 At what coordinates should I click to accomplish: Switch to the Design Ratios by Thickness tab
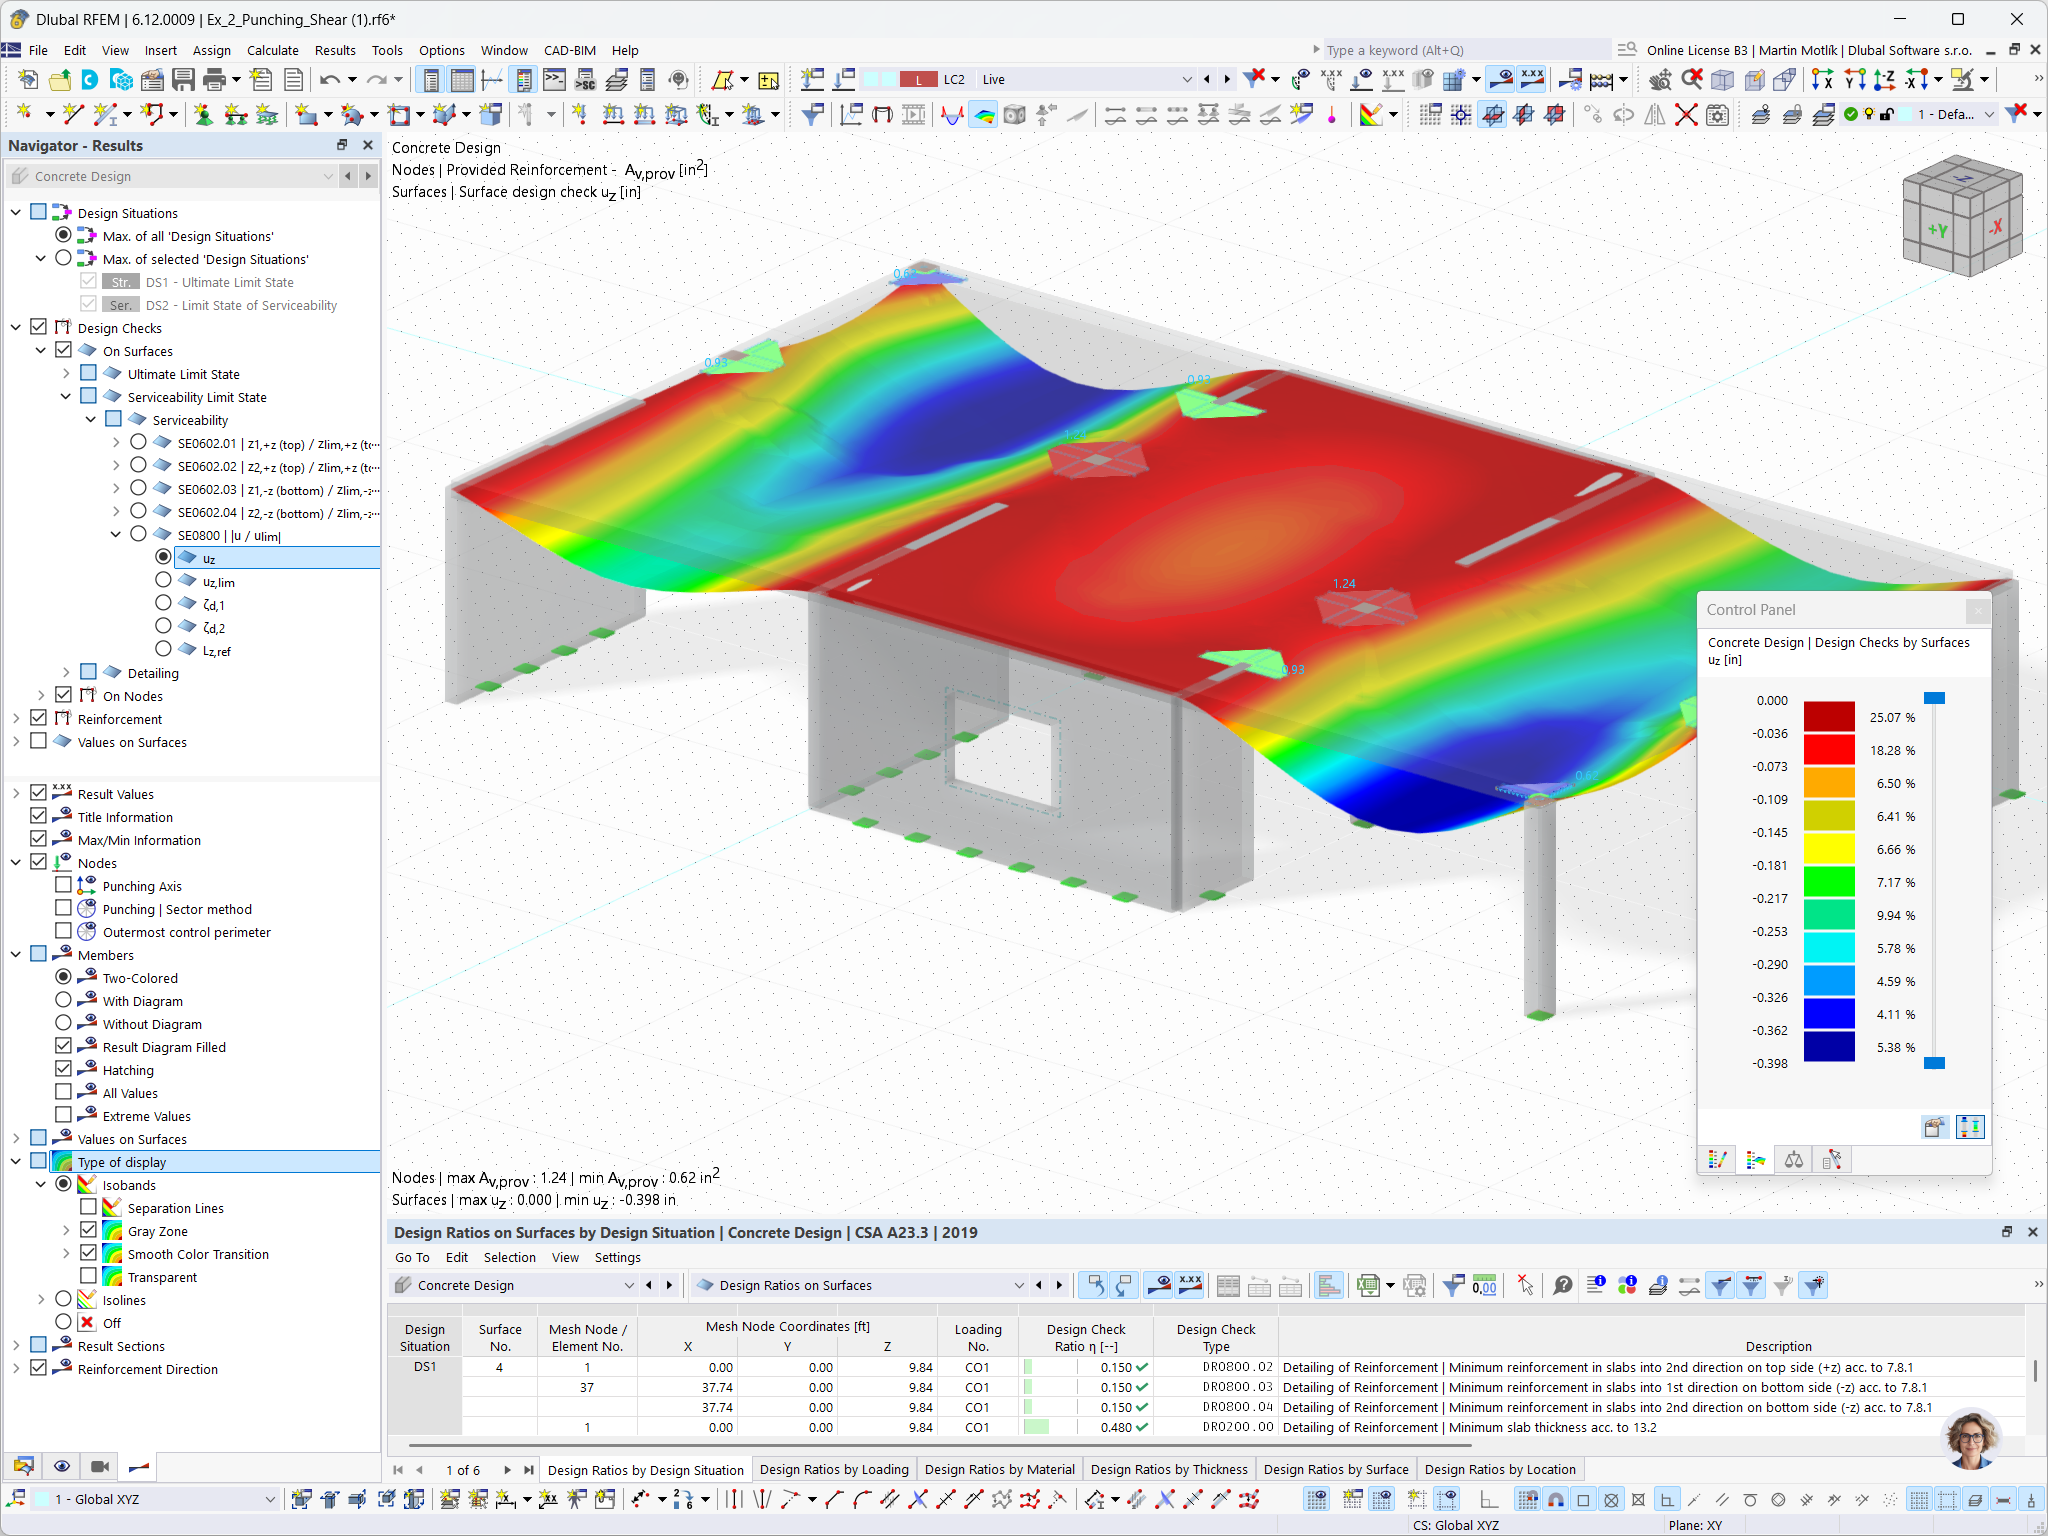[x=1169, y=1469]
